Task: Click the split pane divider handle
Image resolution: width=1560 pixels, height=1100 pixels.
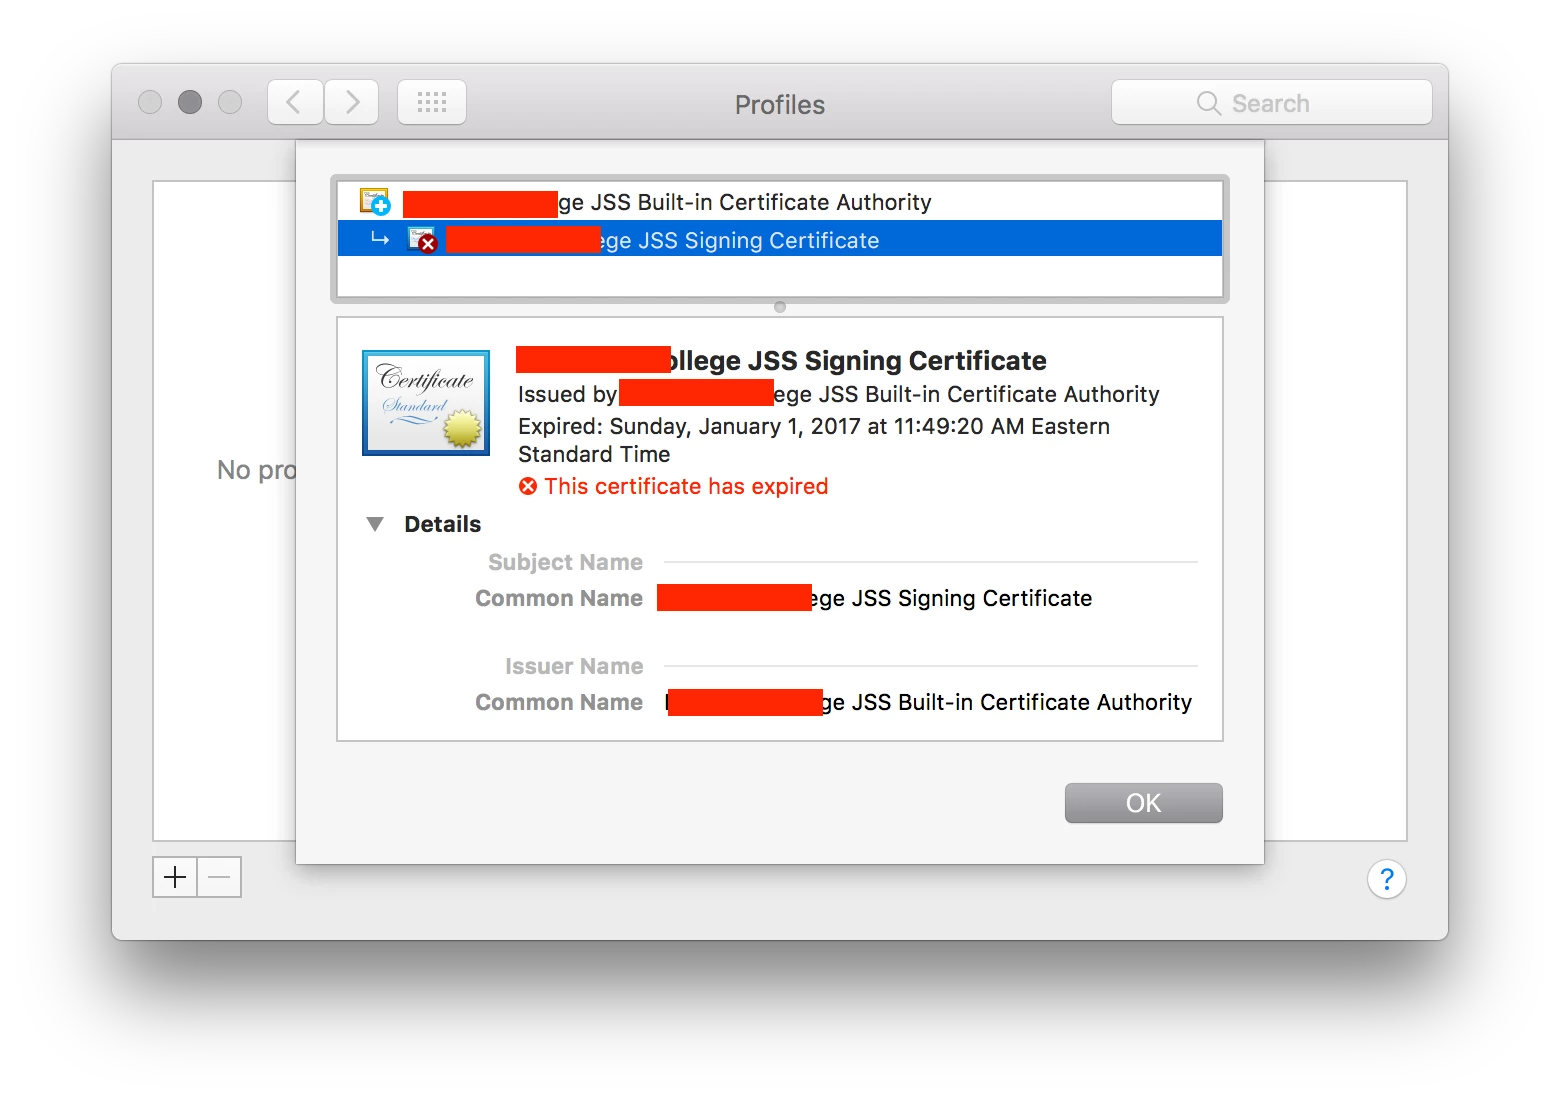Action: [x=780, y=307]
